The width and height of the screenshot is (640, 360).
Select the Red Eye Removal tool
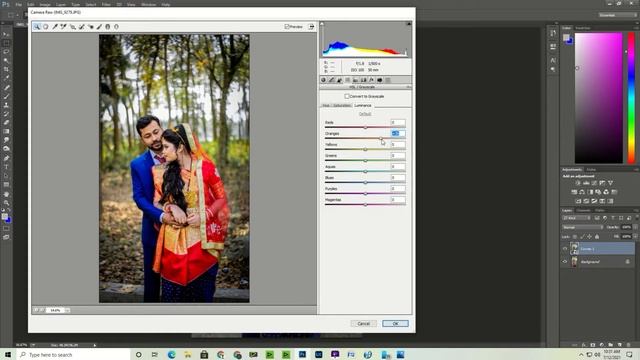click(x=90, y=27)
